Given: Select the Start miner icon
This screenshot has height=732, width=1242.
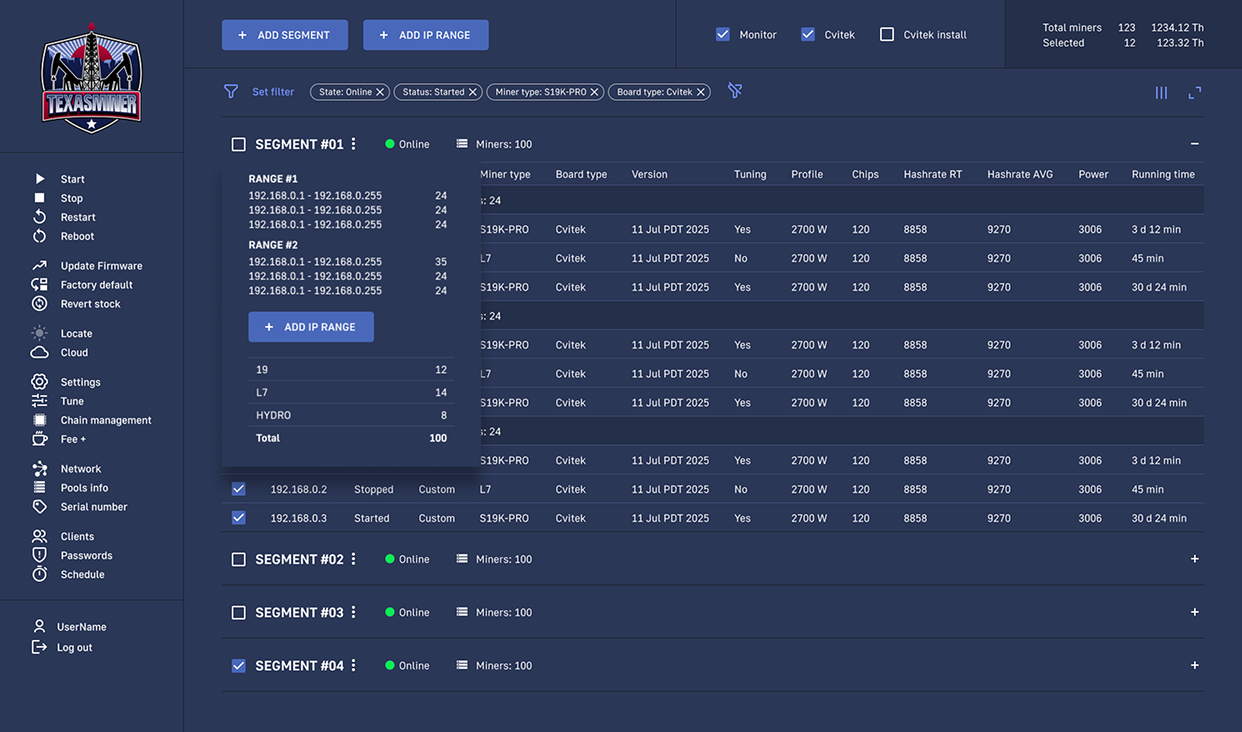Looking at the screenshot, I should point(40,178).
